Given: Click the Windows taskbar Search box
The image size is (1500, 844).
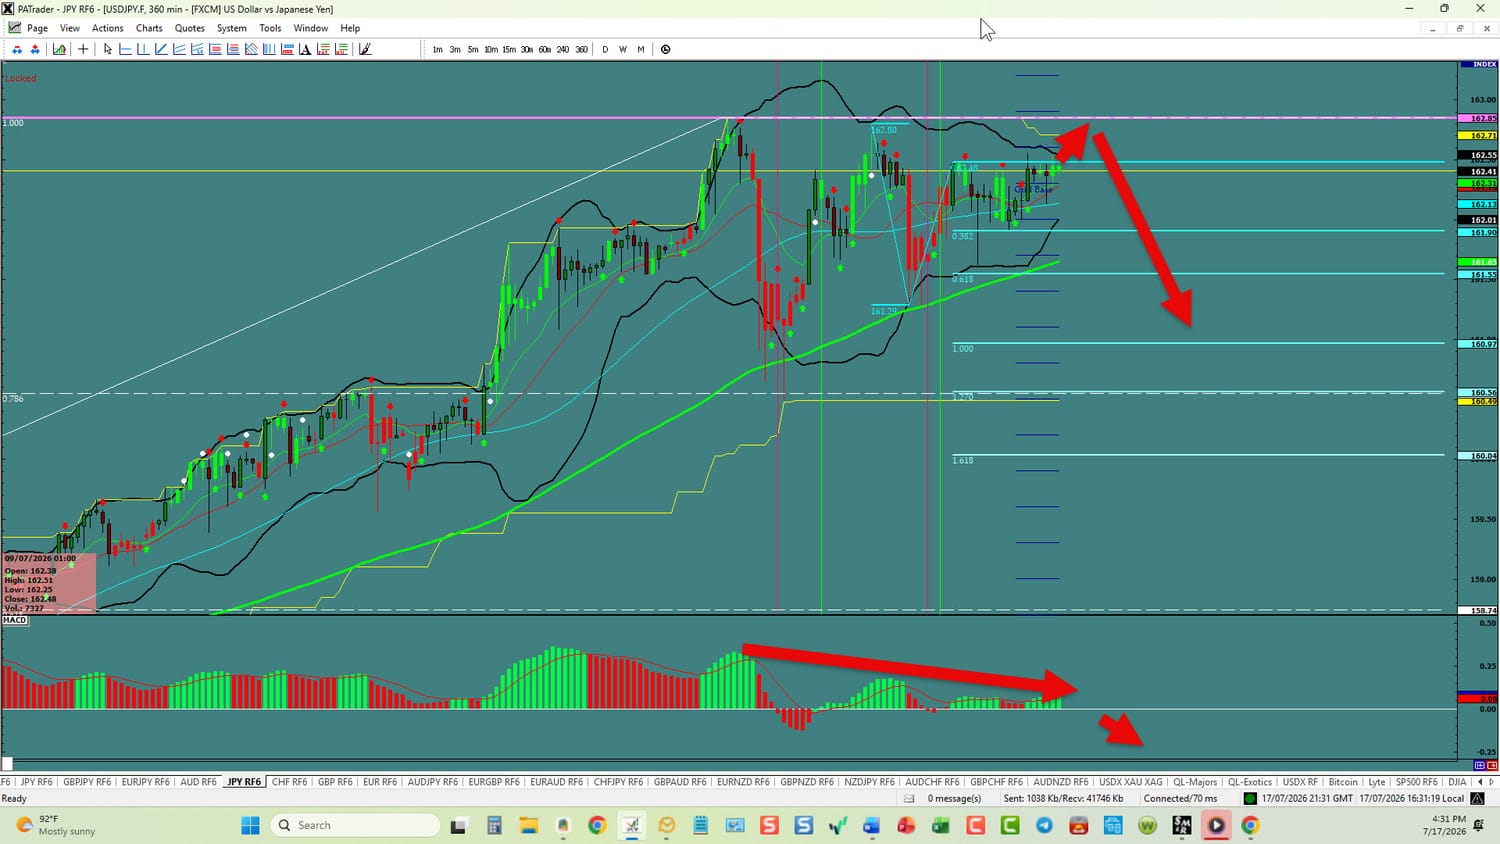Looking at the screenshot, I should [355, 825].
